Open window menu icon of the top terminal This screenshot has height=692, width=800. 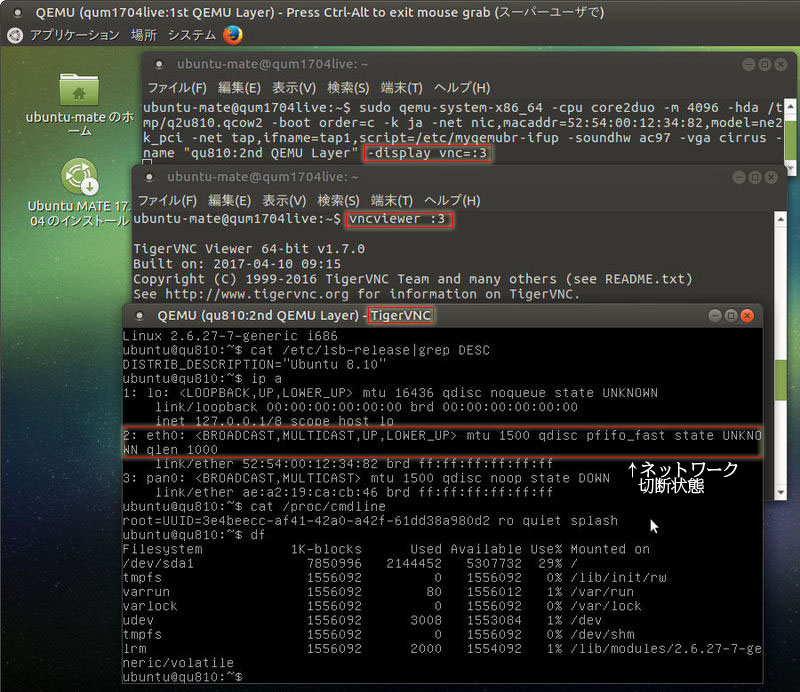point(159,64)
